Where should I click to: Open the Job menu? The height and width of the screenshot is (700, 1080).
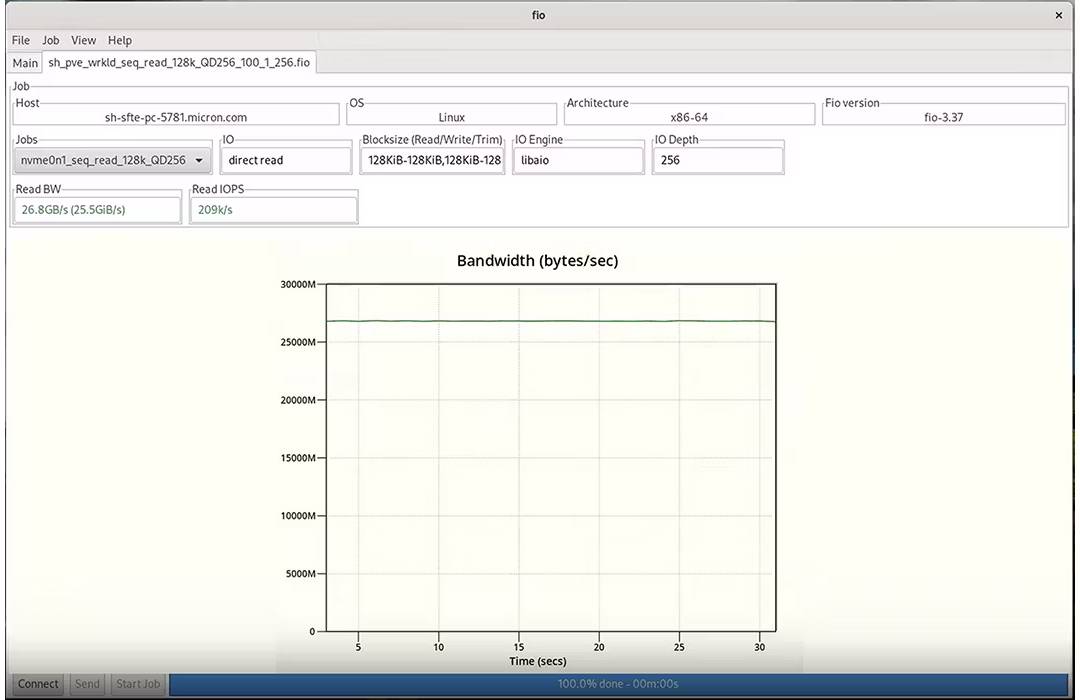51,40
